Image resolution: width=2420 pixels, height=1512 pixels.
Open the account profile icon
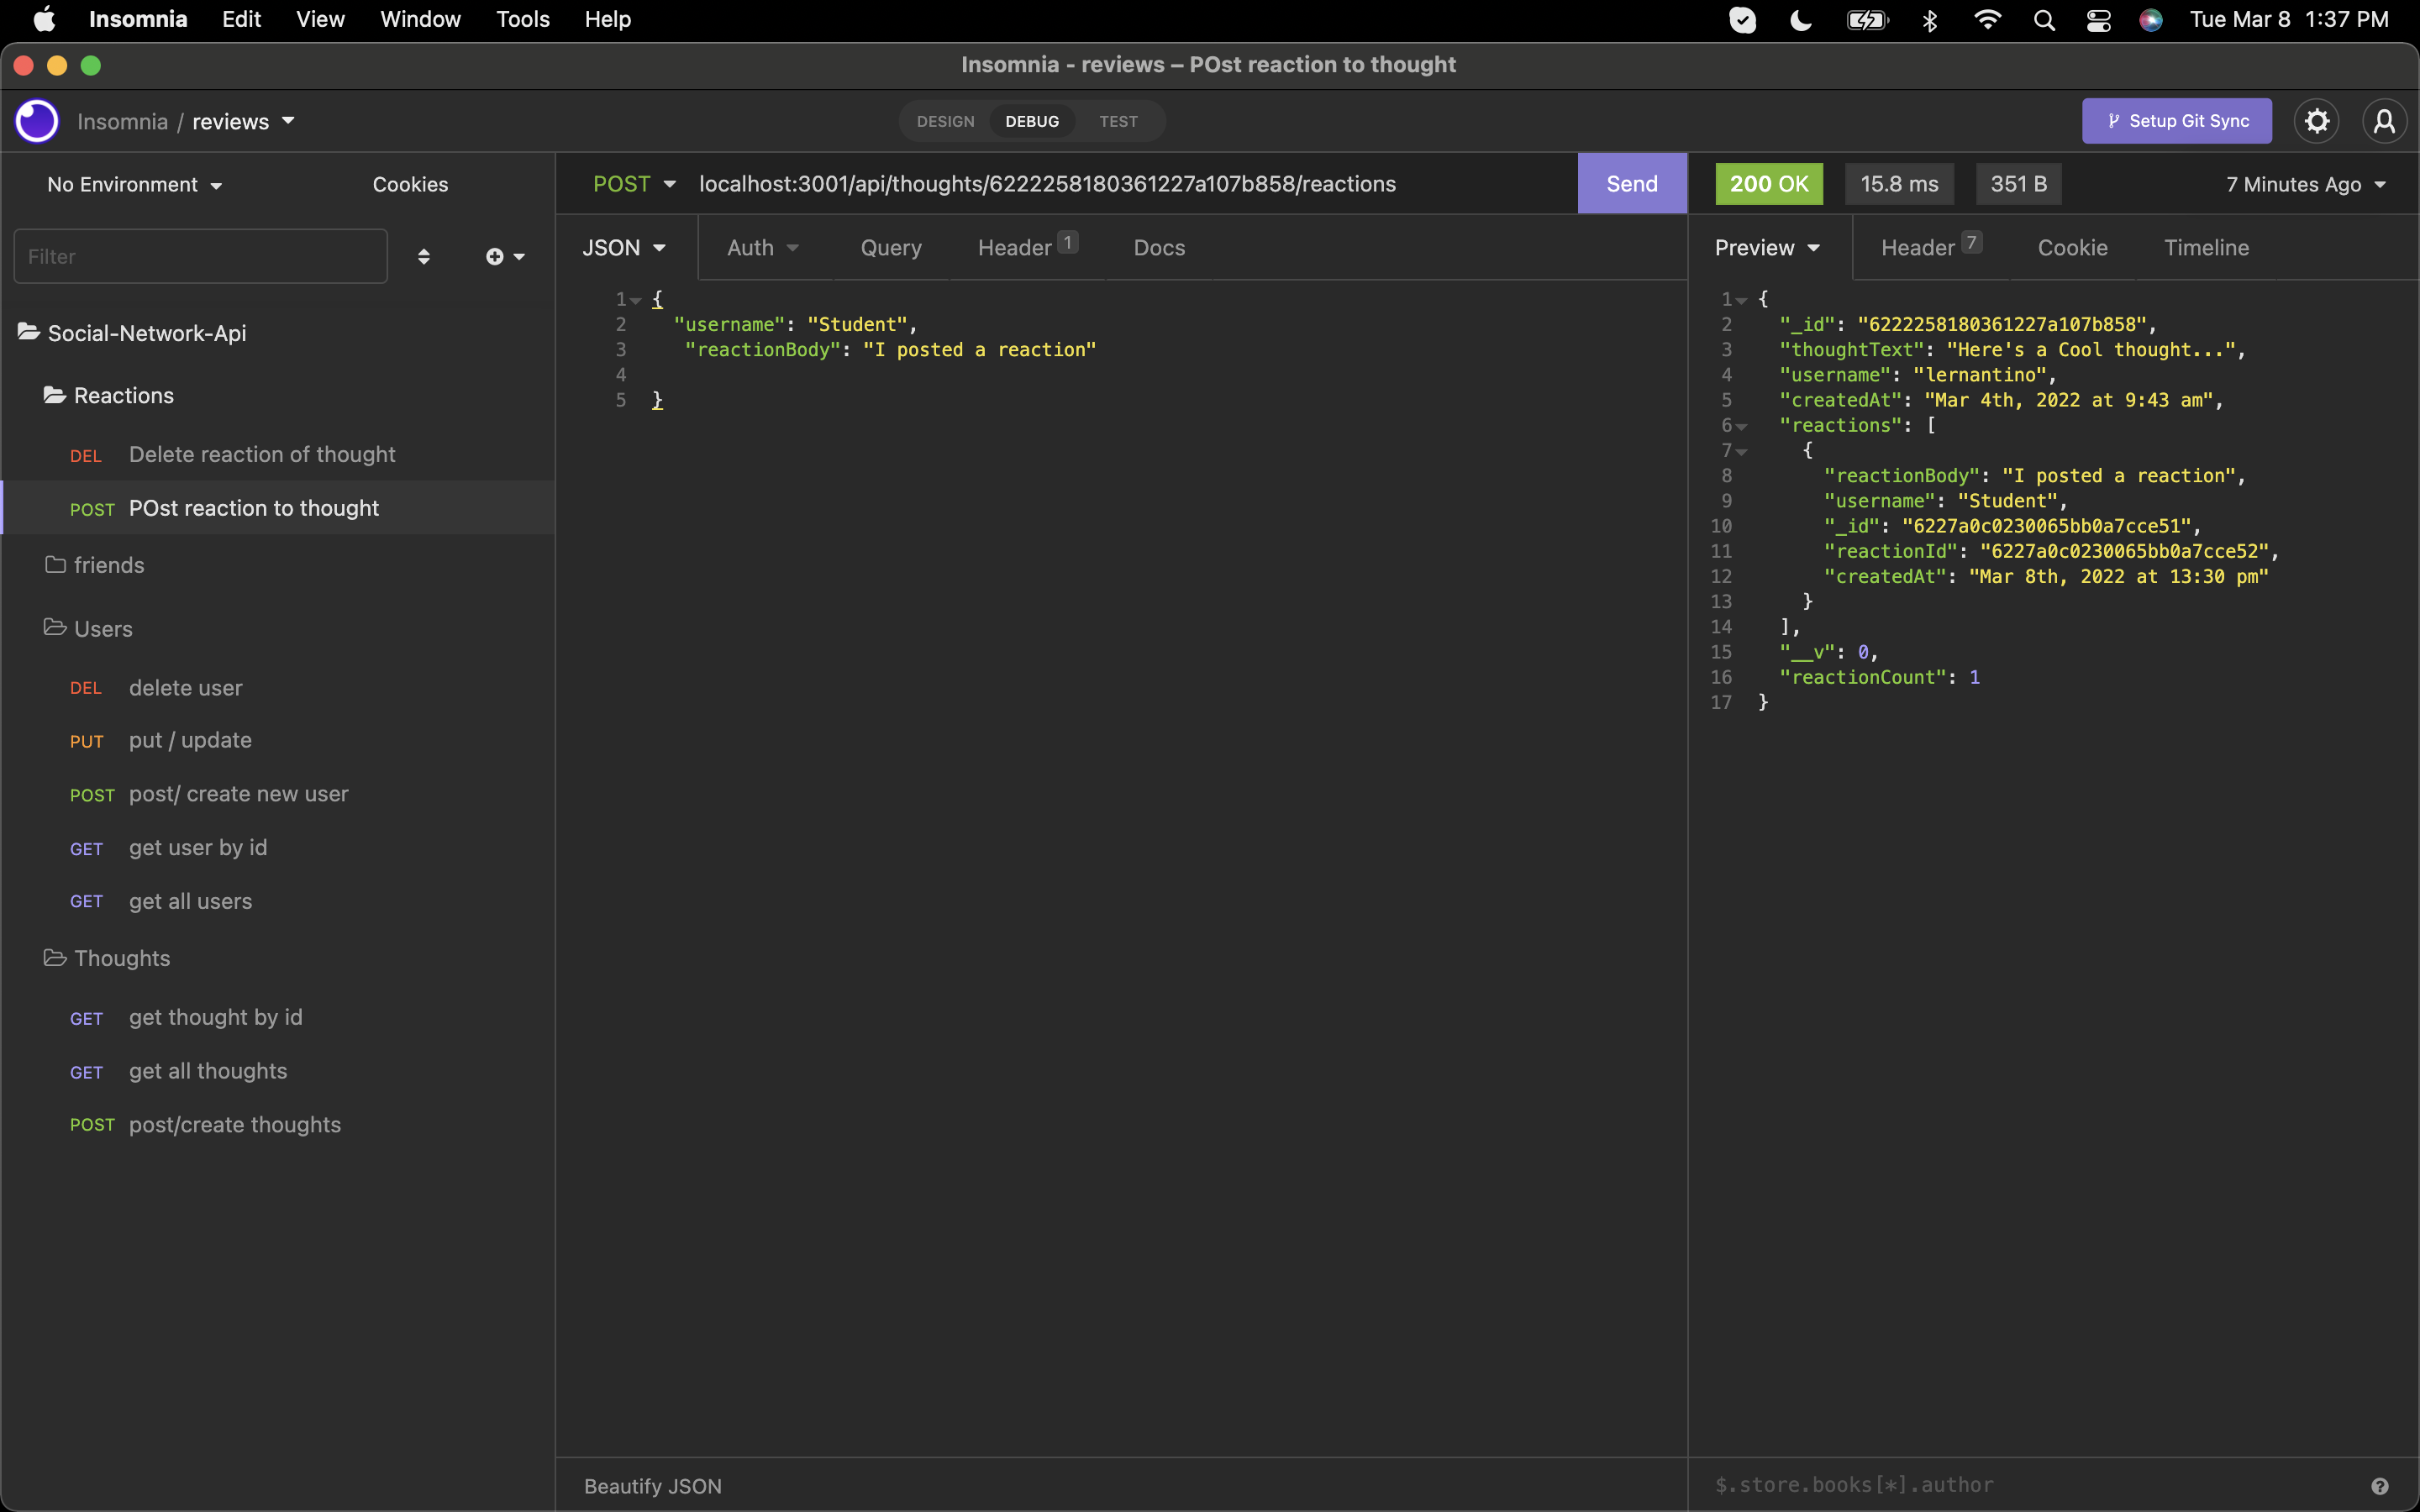click(x=2384, y=121)
